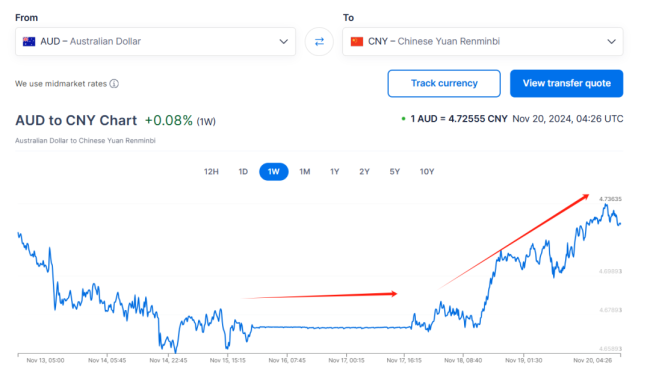Select the 1D time range

(243, 172)
